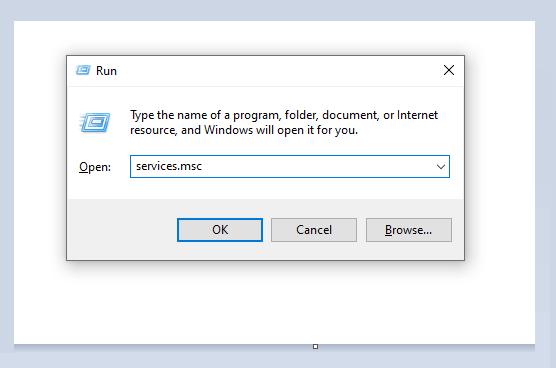This screenshot has width=556, height=368.
Task: Expand the Open combo box dropdown arrow
Action: pyautogui.click(x=440, y=167)
